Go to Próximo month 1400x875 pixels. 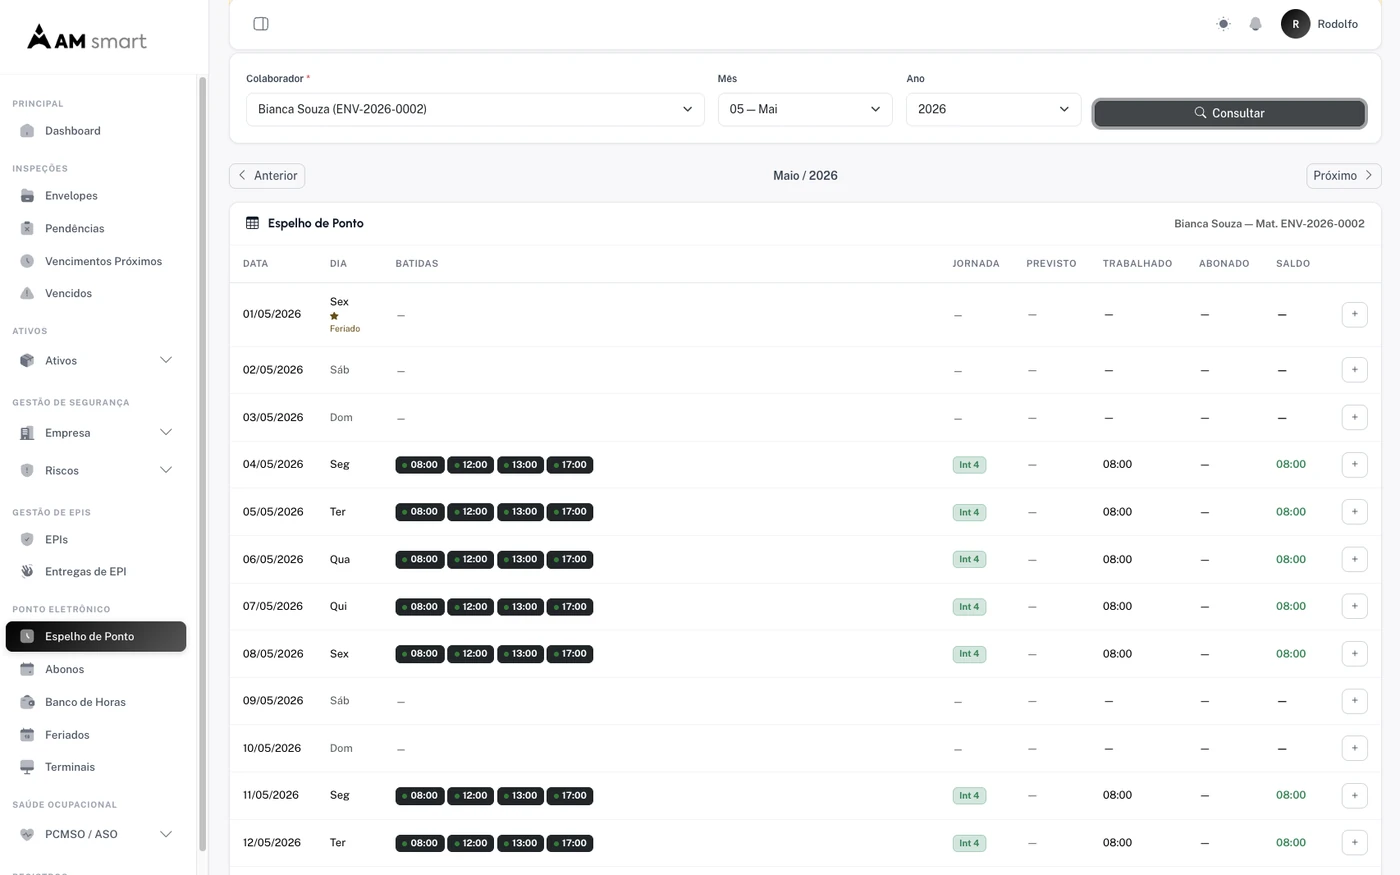click(1343, 176)
